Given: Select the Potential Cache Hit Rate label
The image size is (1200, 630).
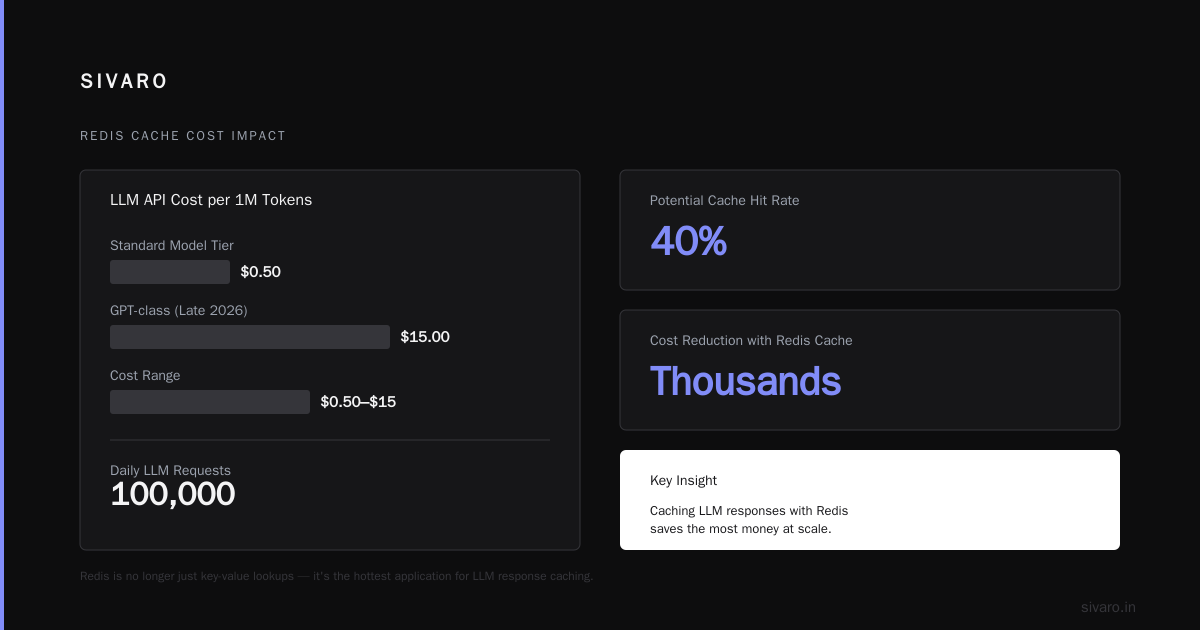Looking at the screenshot, I should pyautogui.click(x=725, y=200).
